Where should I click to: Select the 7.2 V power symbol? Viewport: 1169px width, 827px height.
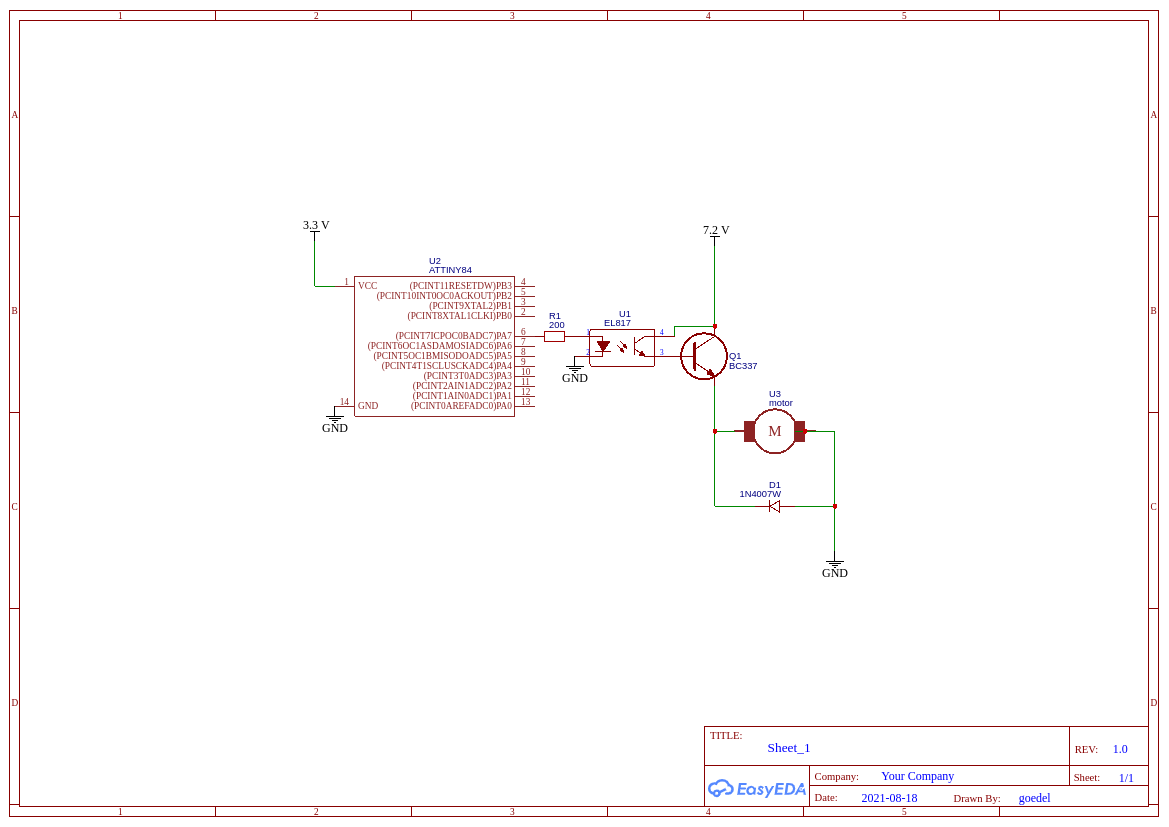715,231
